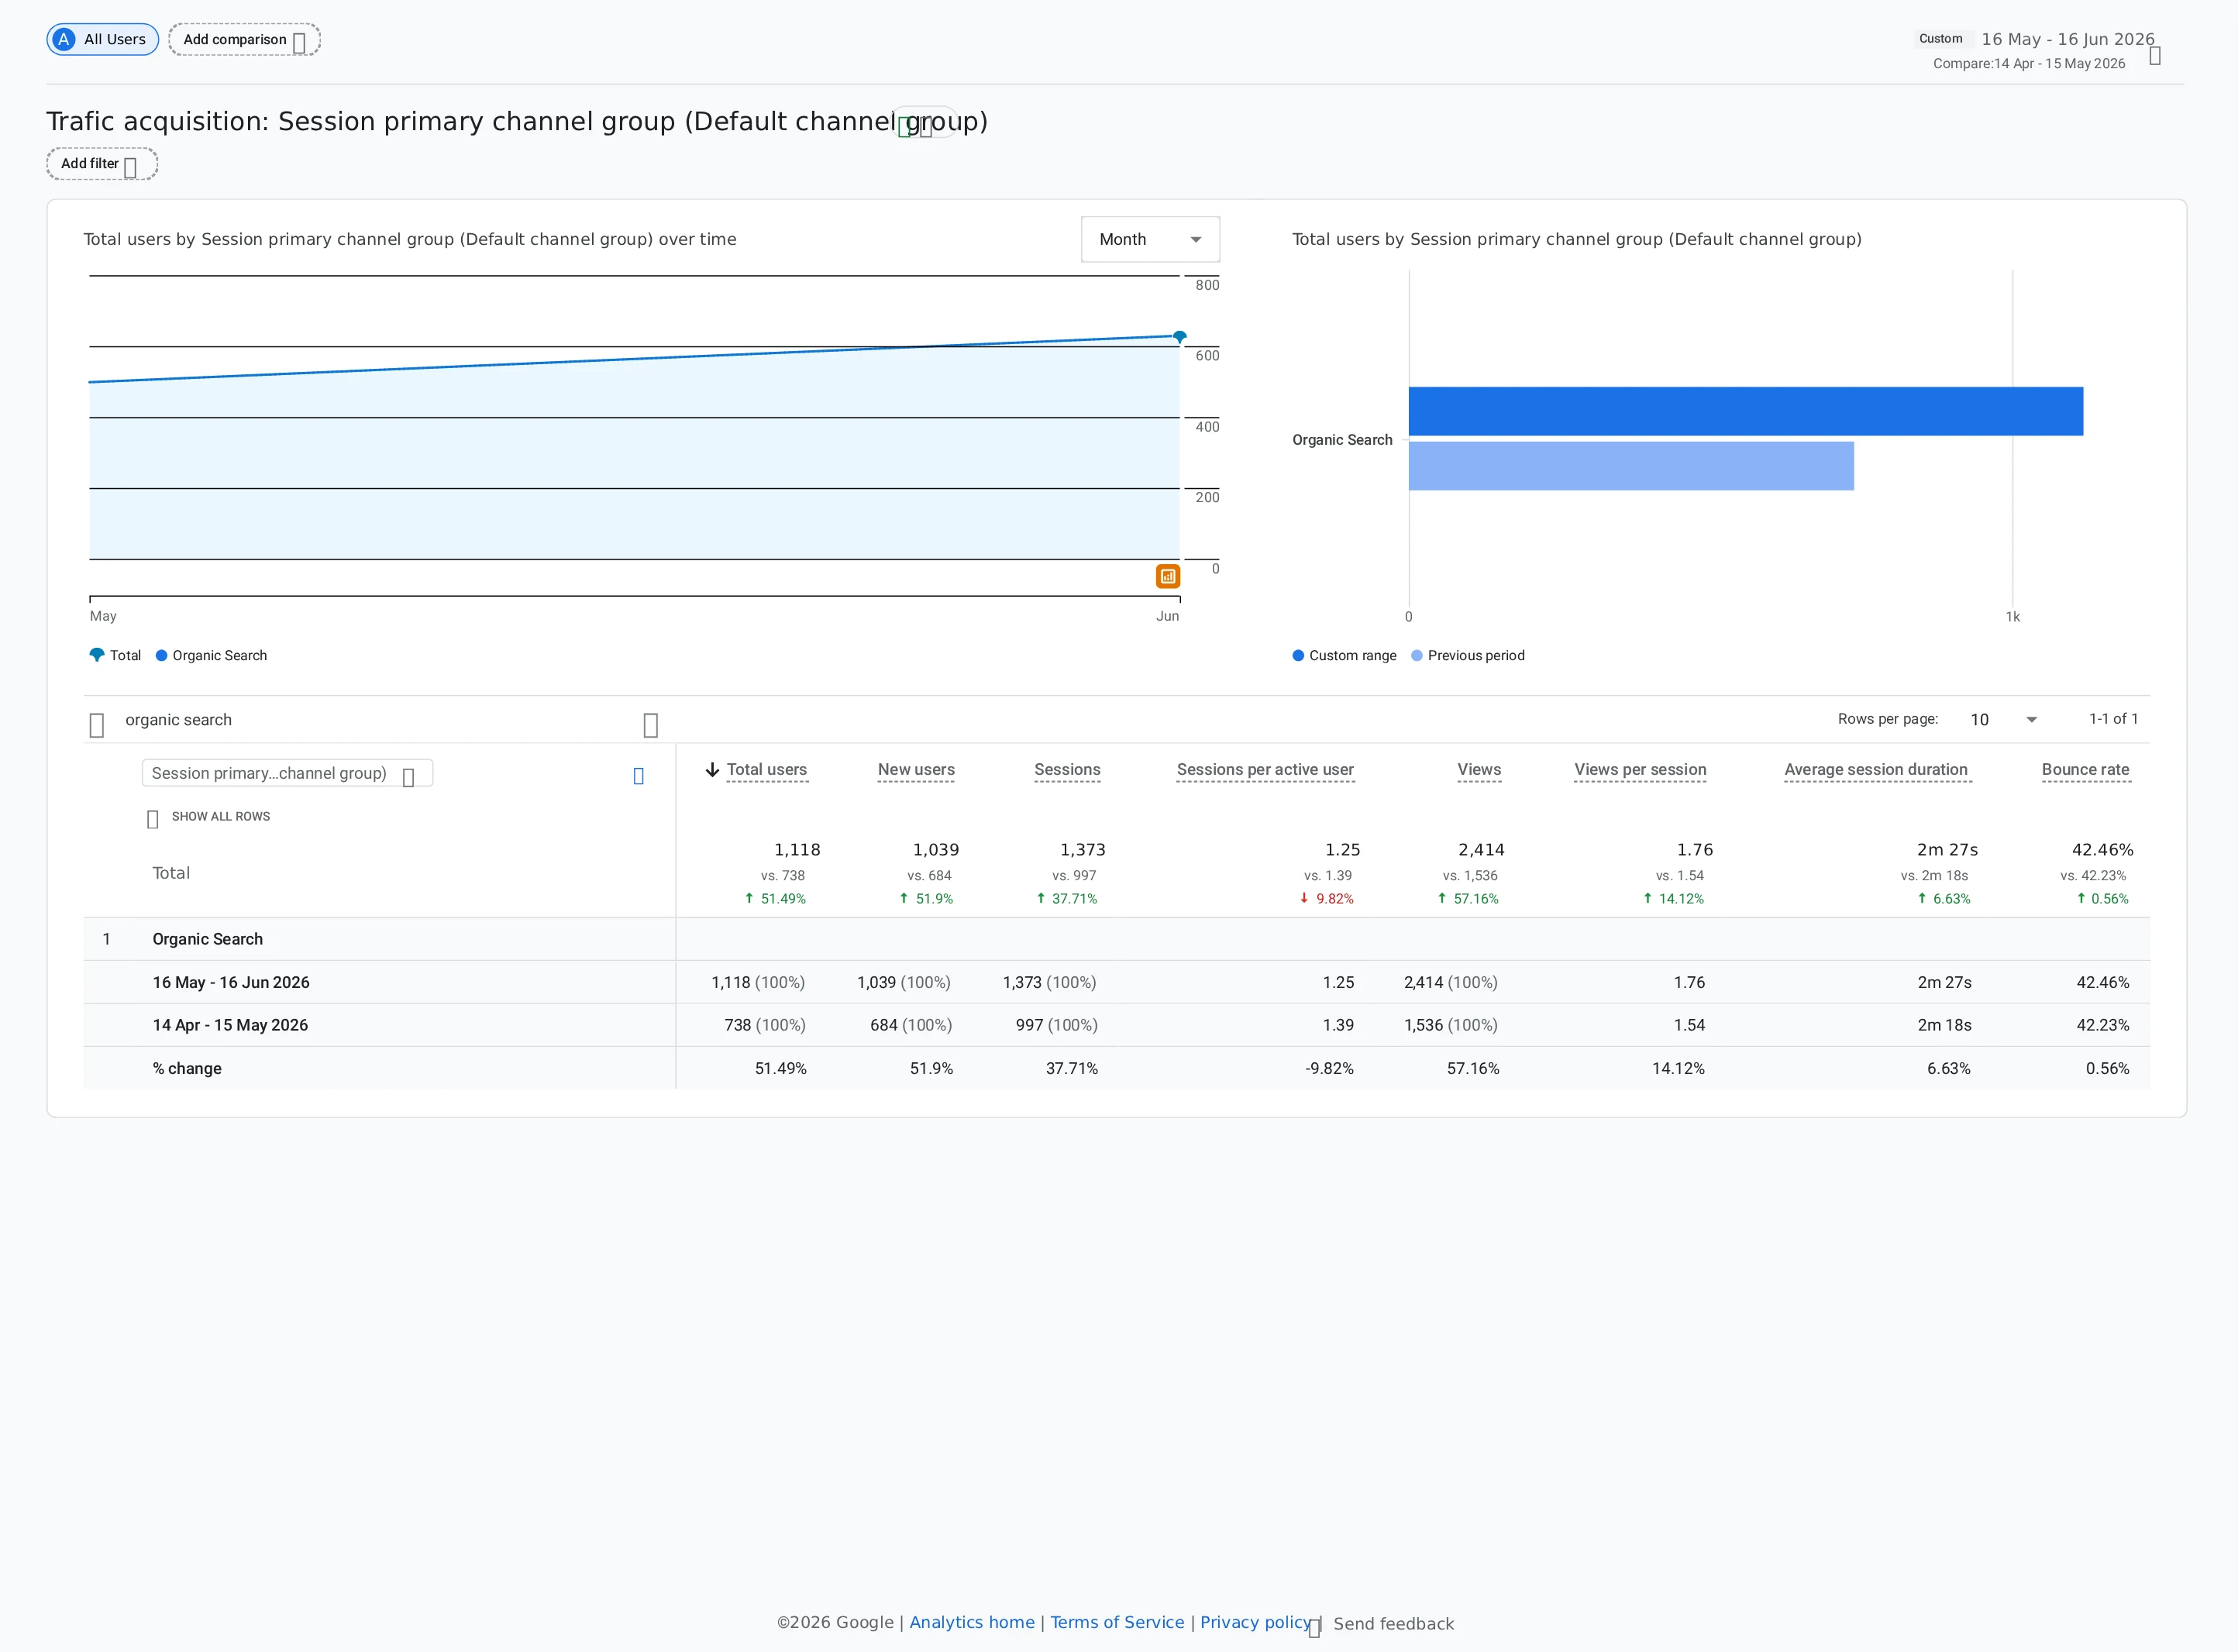Click Send feedback

click(1393, 1624)
